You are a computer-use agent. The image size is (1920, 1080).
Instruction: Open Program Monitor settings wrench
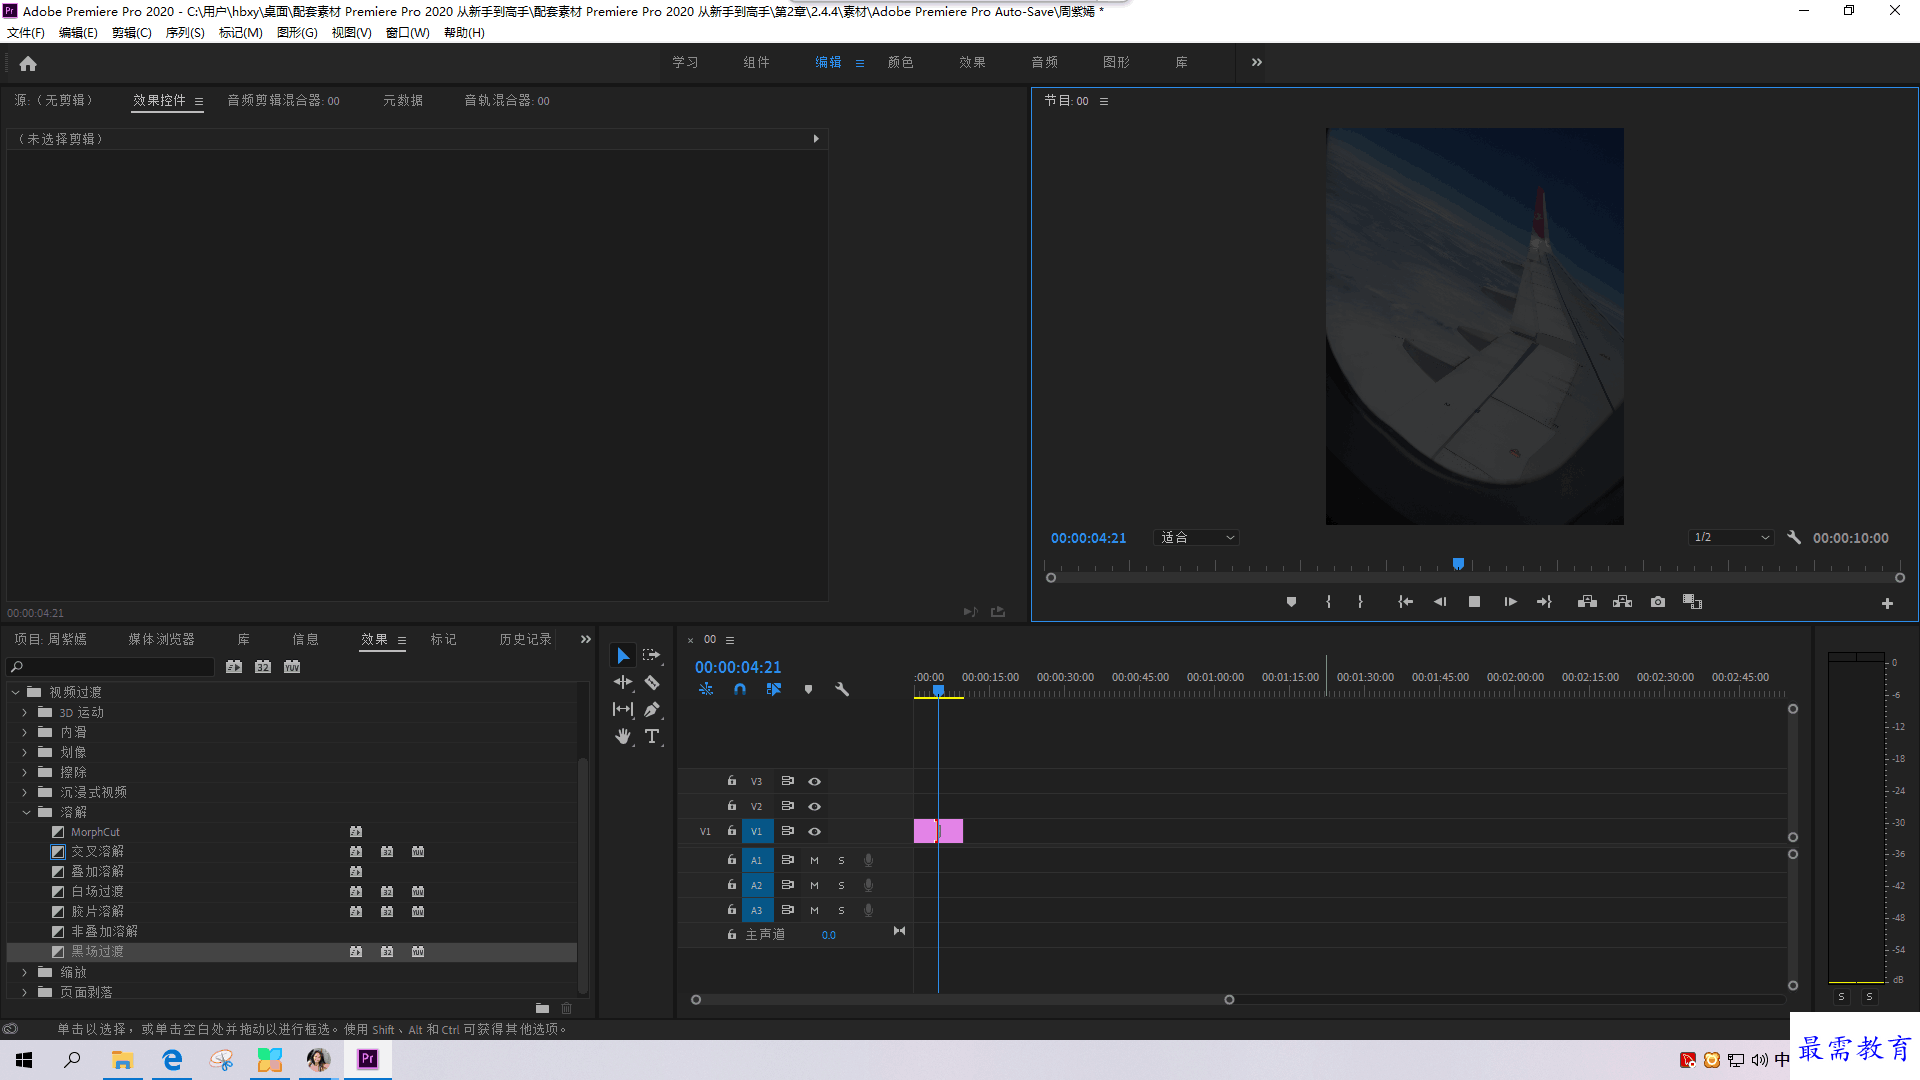(x=1794, y=537)
